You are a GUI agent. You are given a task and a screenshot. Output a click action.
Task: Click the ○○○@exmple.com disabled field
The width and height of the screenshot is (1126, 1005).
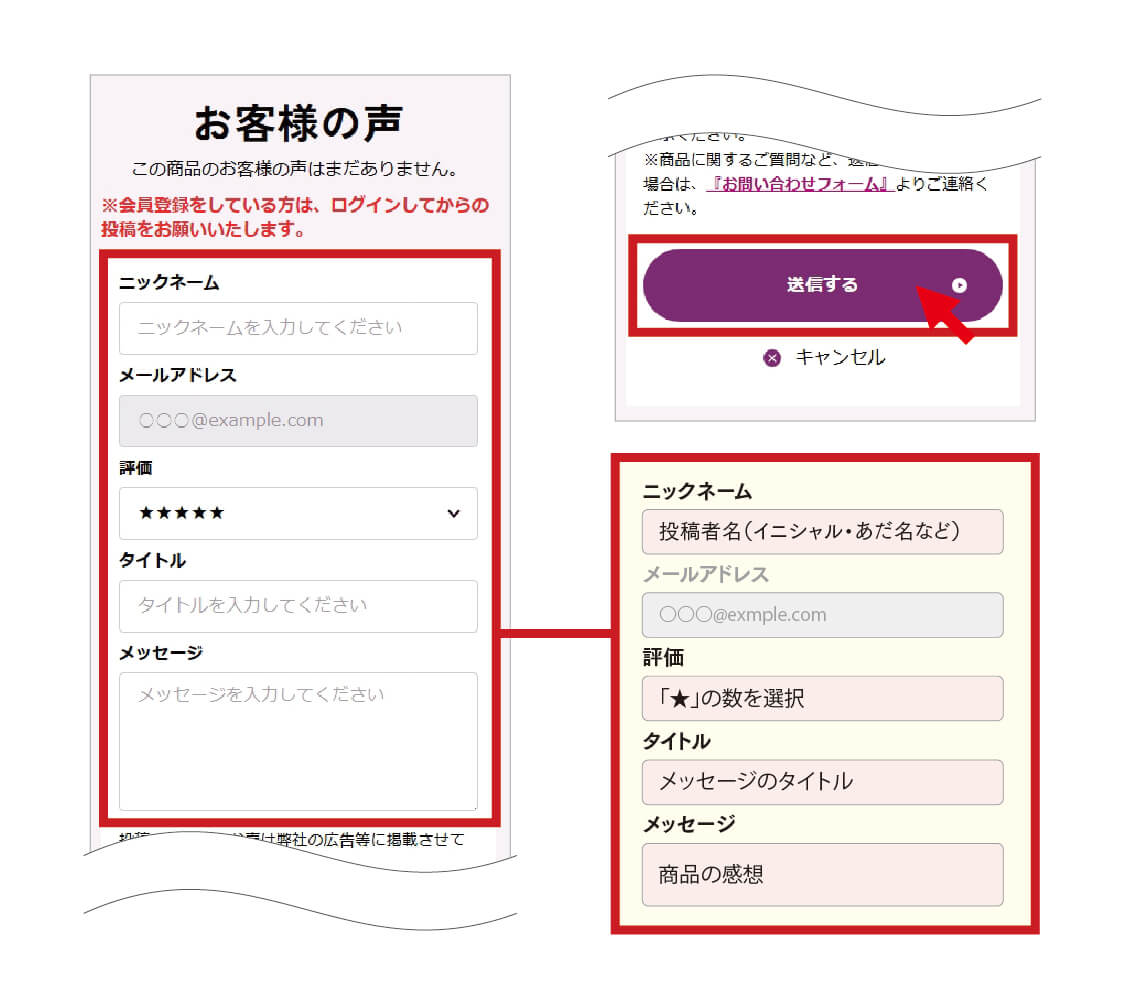tap(821, 615)
